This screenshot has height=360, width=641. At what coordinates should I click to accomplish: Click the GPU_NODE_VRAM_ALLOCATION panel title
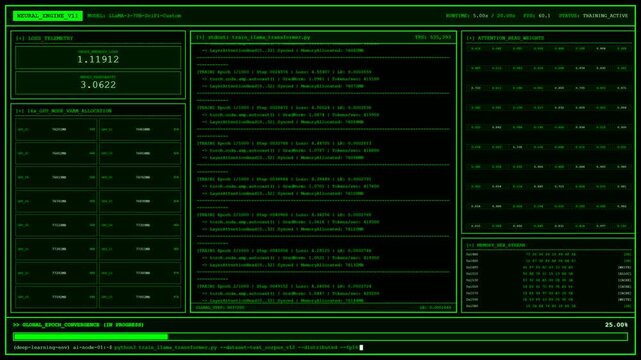tap(69, 111)
